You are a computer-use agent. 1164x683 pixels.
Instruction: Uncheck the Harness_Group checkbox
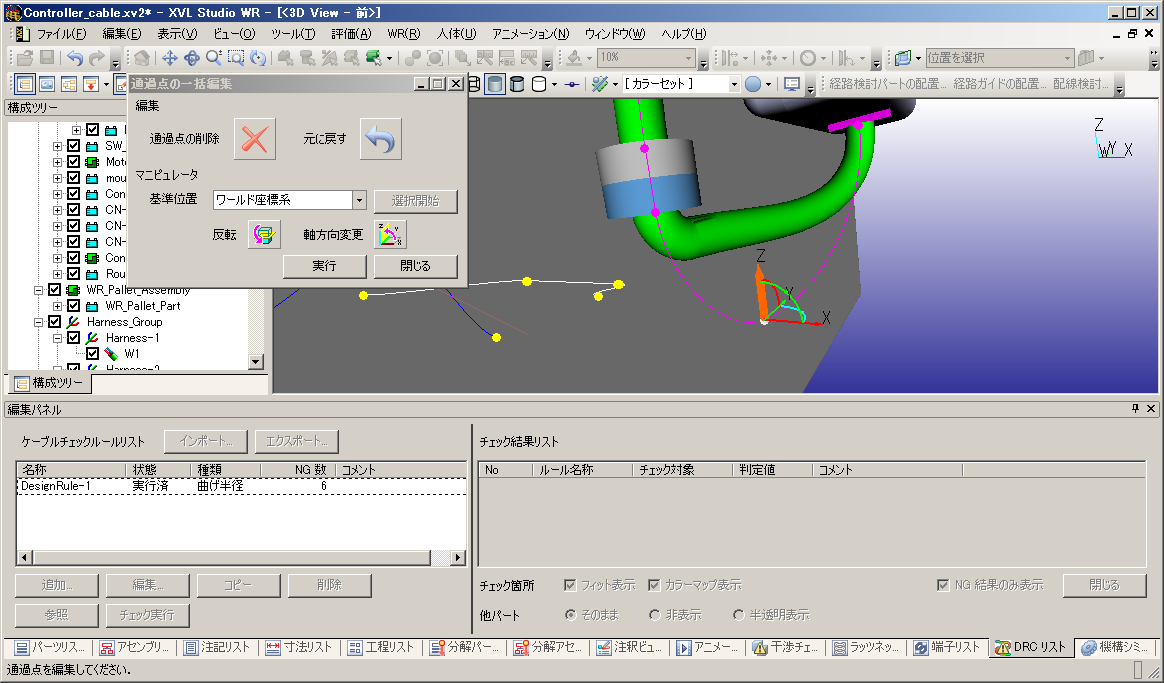click(54, 322)
